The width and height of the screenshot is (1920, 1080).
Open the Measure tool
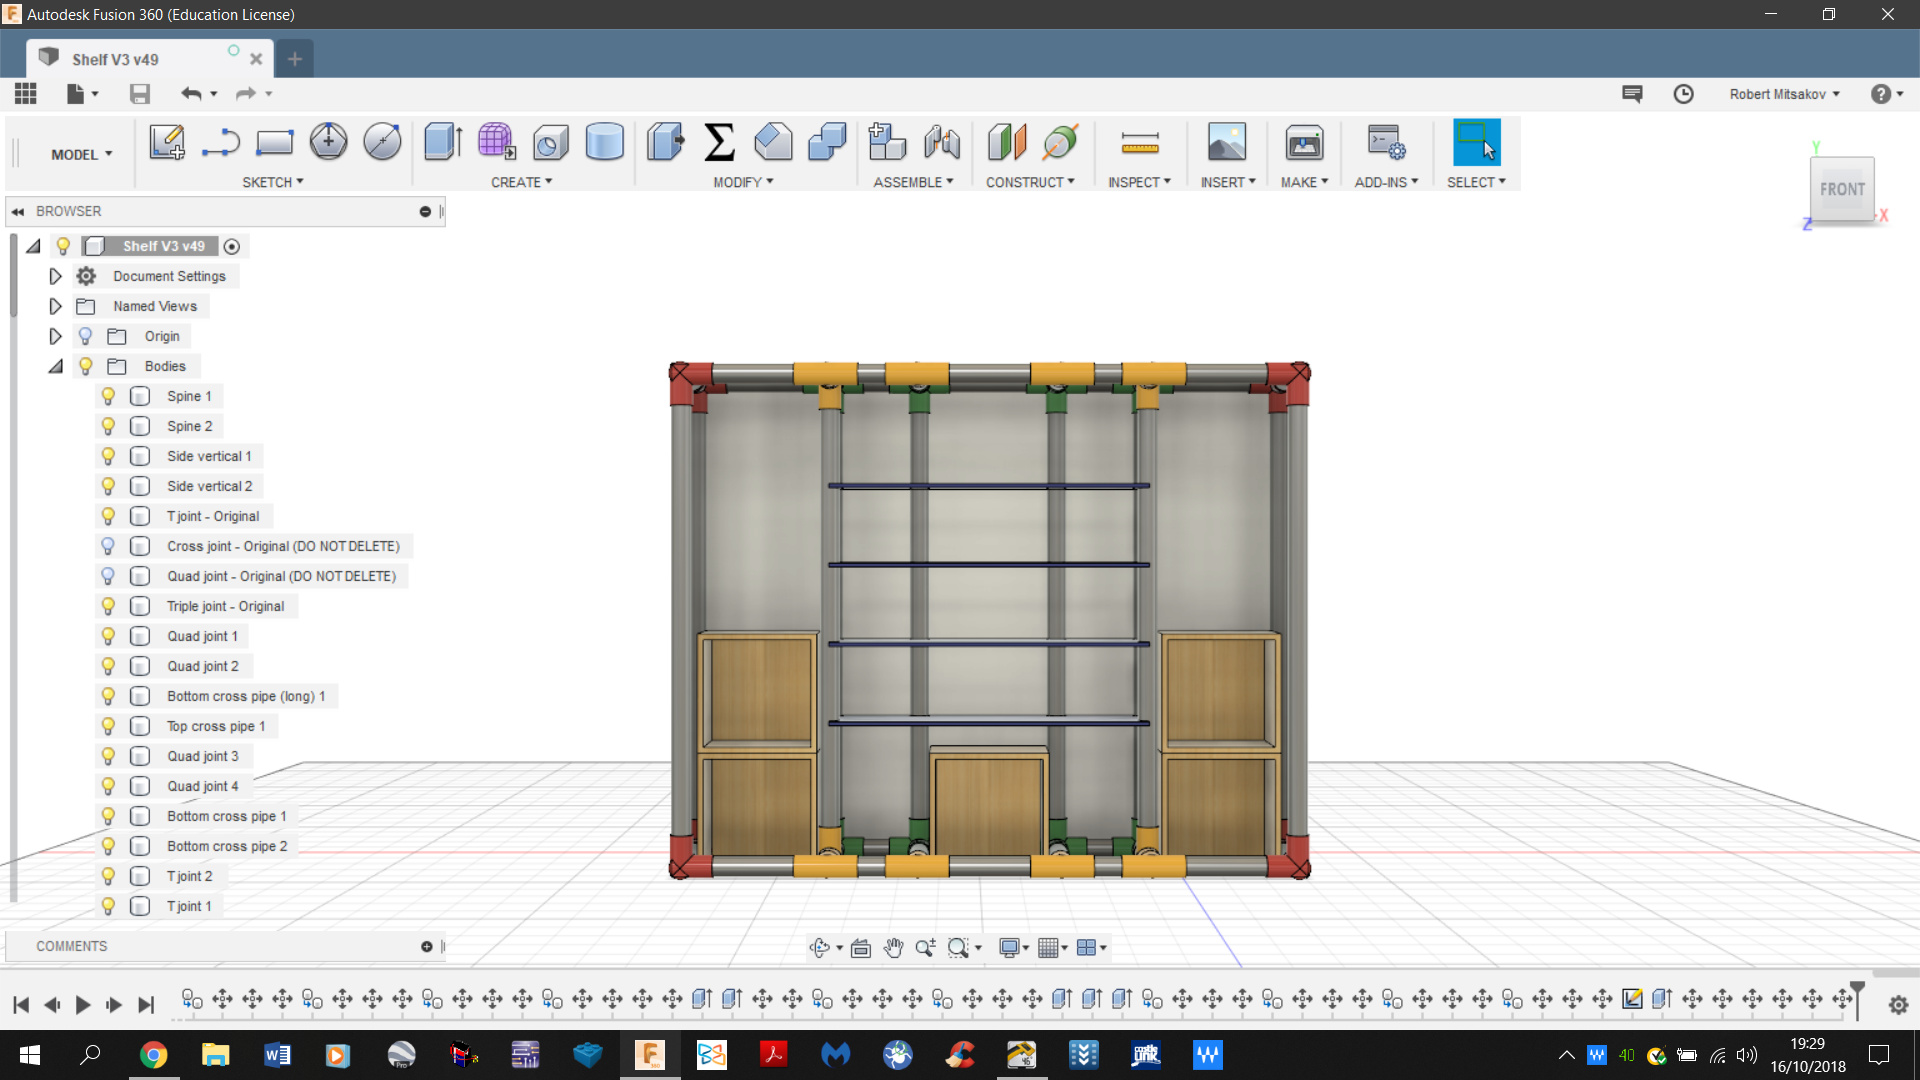(1140, 143)
